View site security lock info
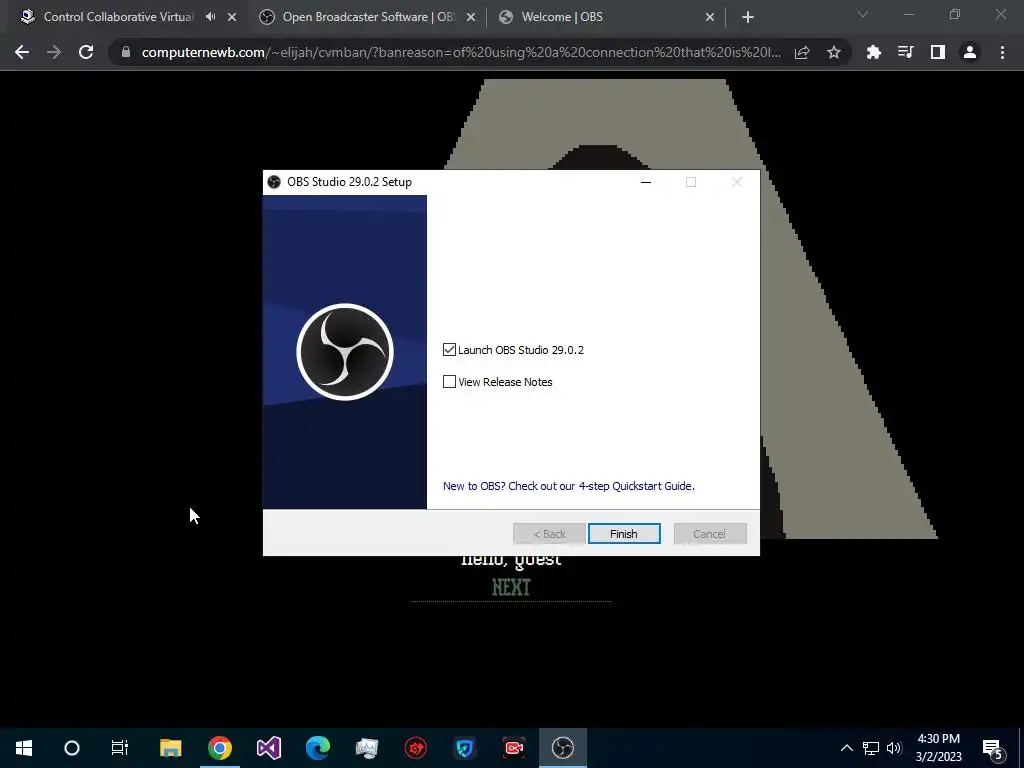1024x768 pixels. coord(126,52)
